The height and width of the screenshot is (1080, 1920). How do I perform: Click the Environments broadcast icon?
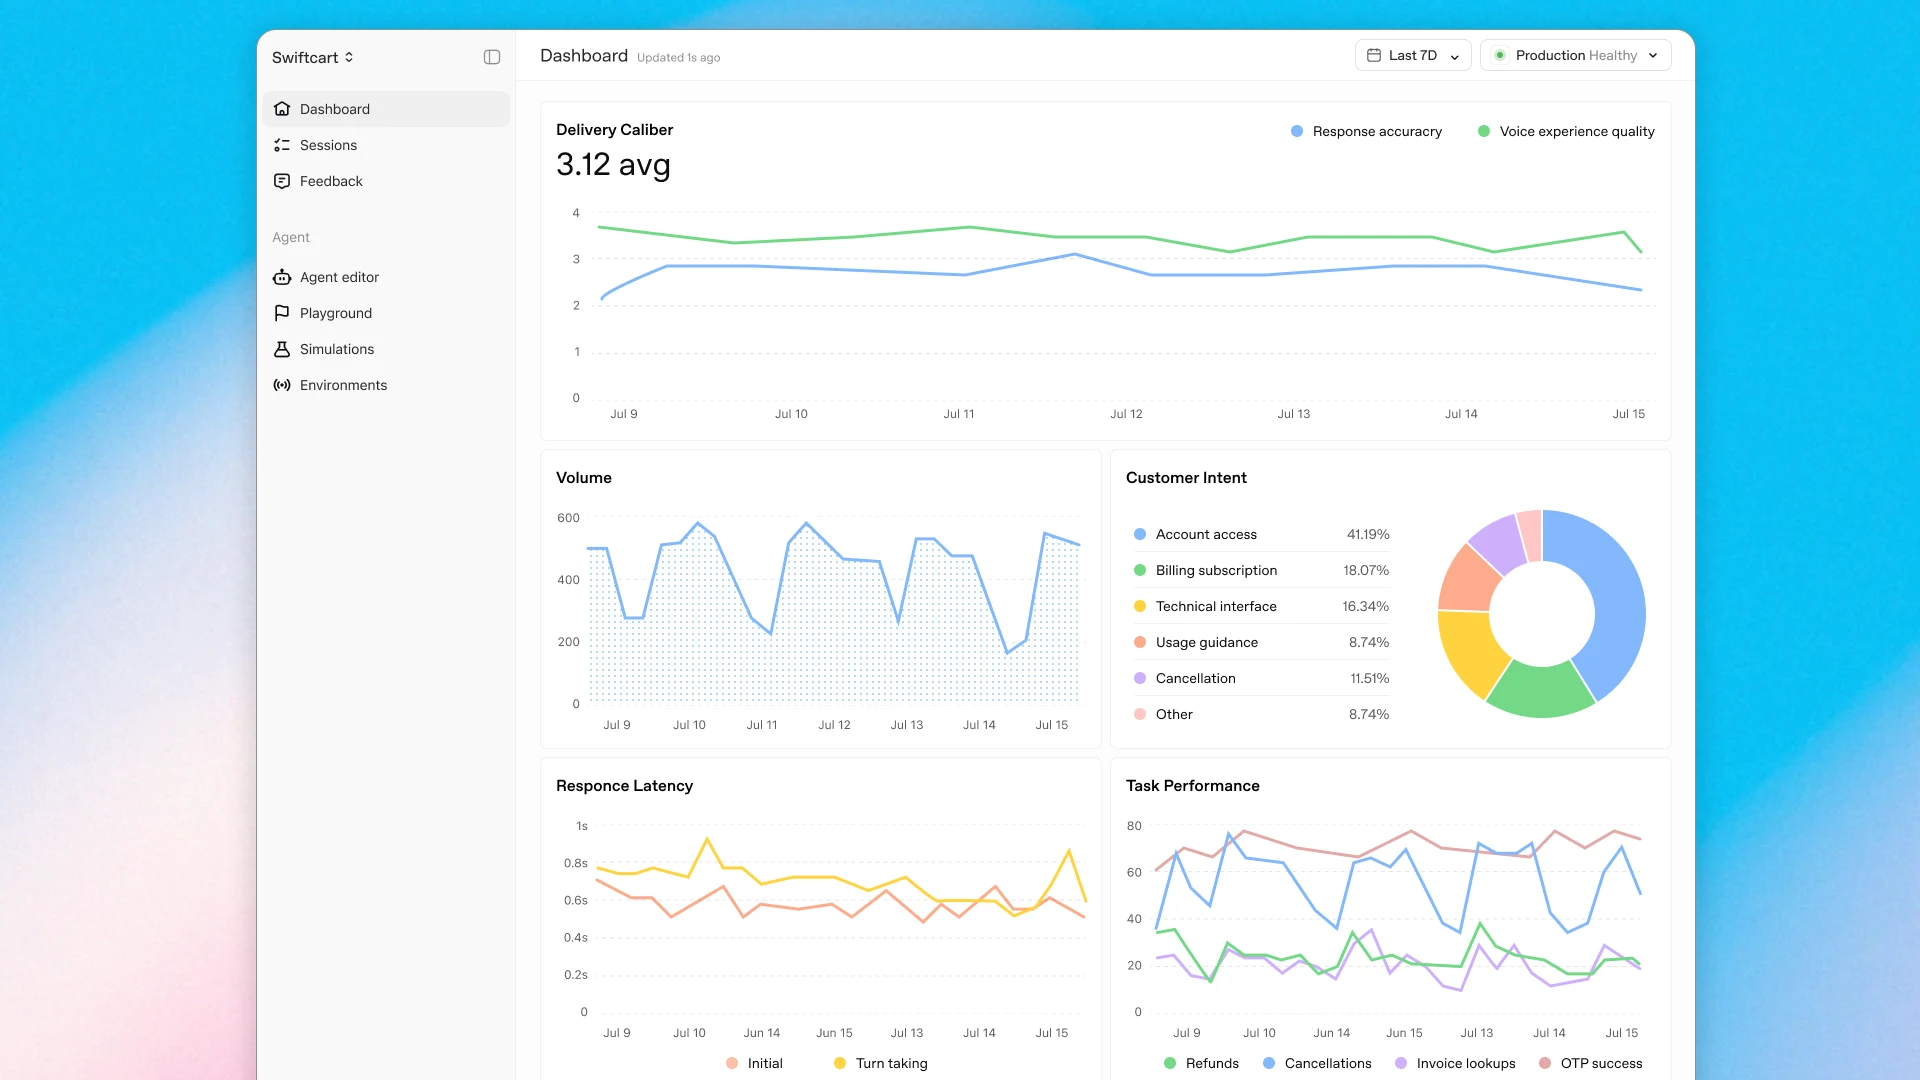tap(282, 385)
